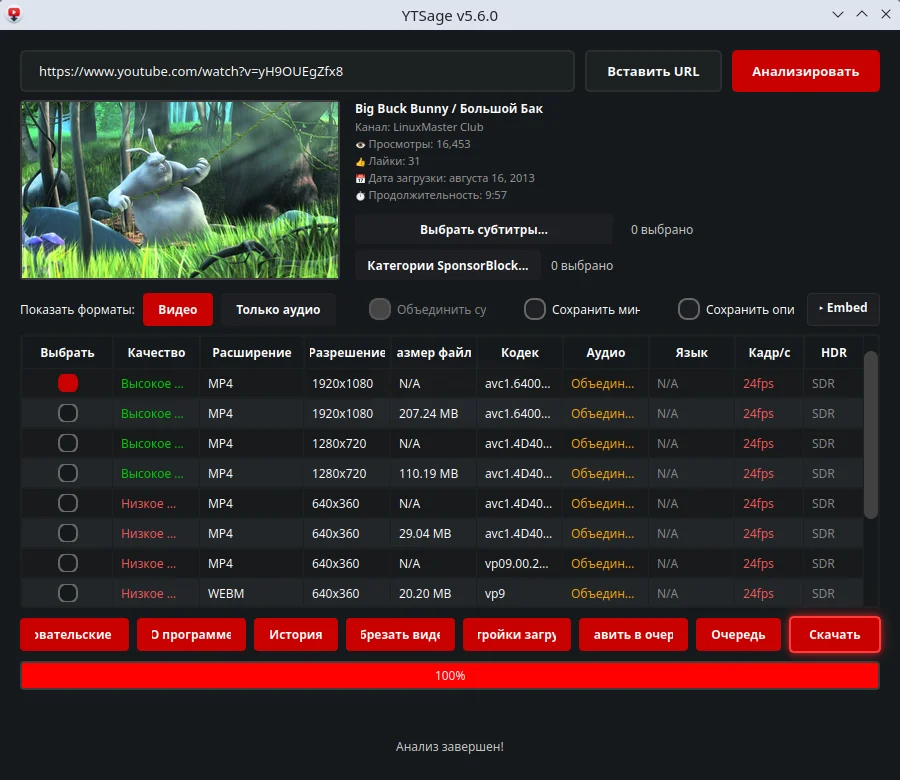Show Видео formats tab

point(178,310)
